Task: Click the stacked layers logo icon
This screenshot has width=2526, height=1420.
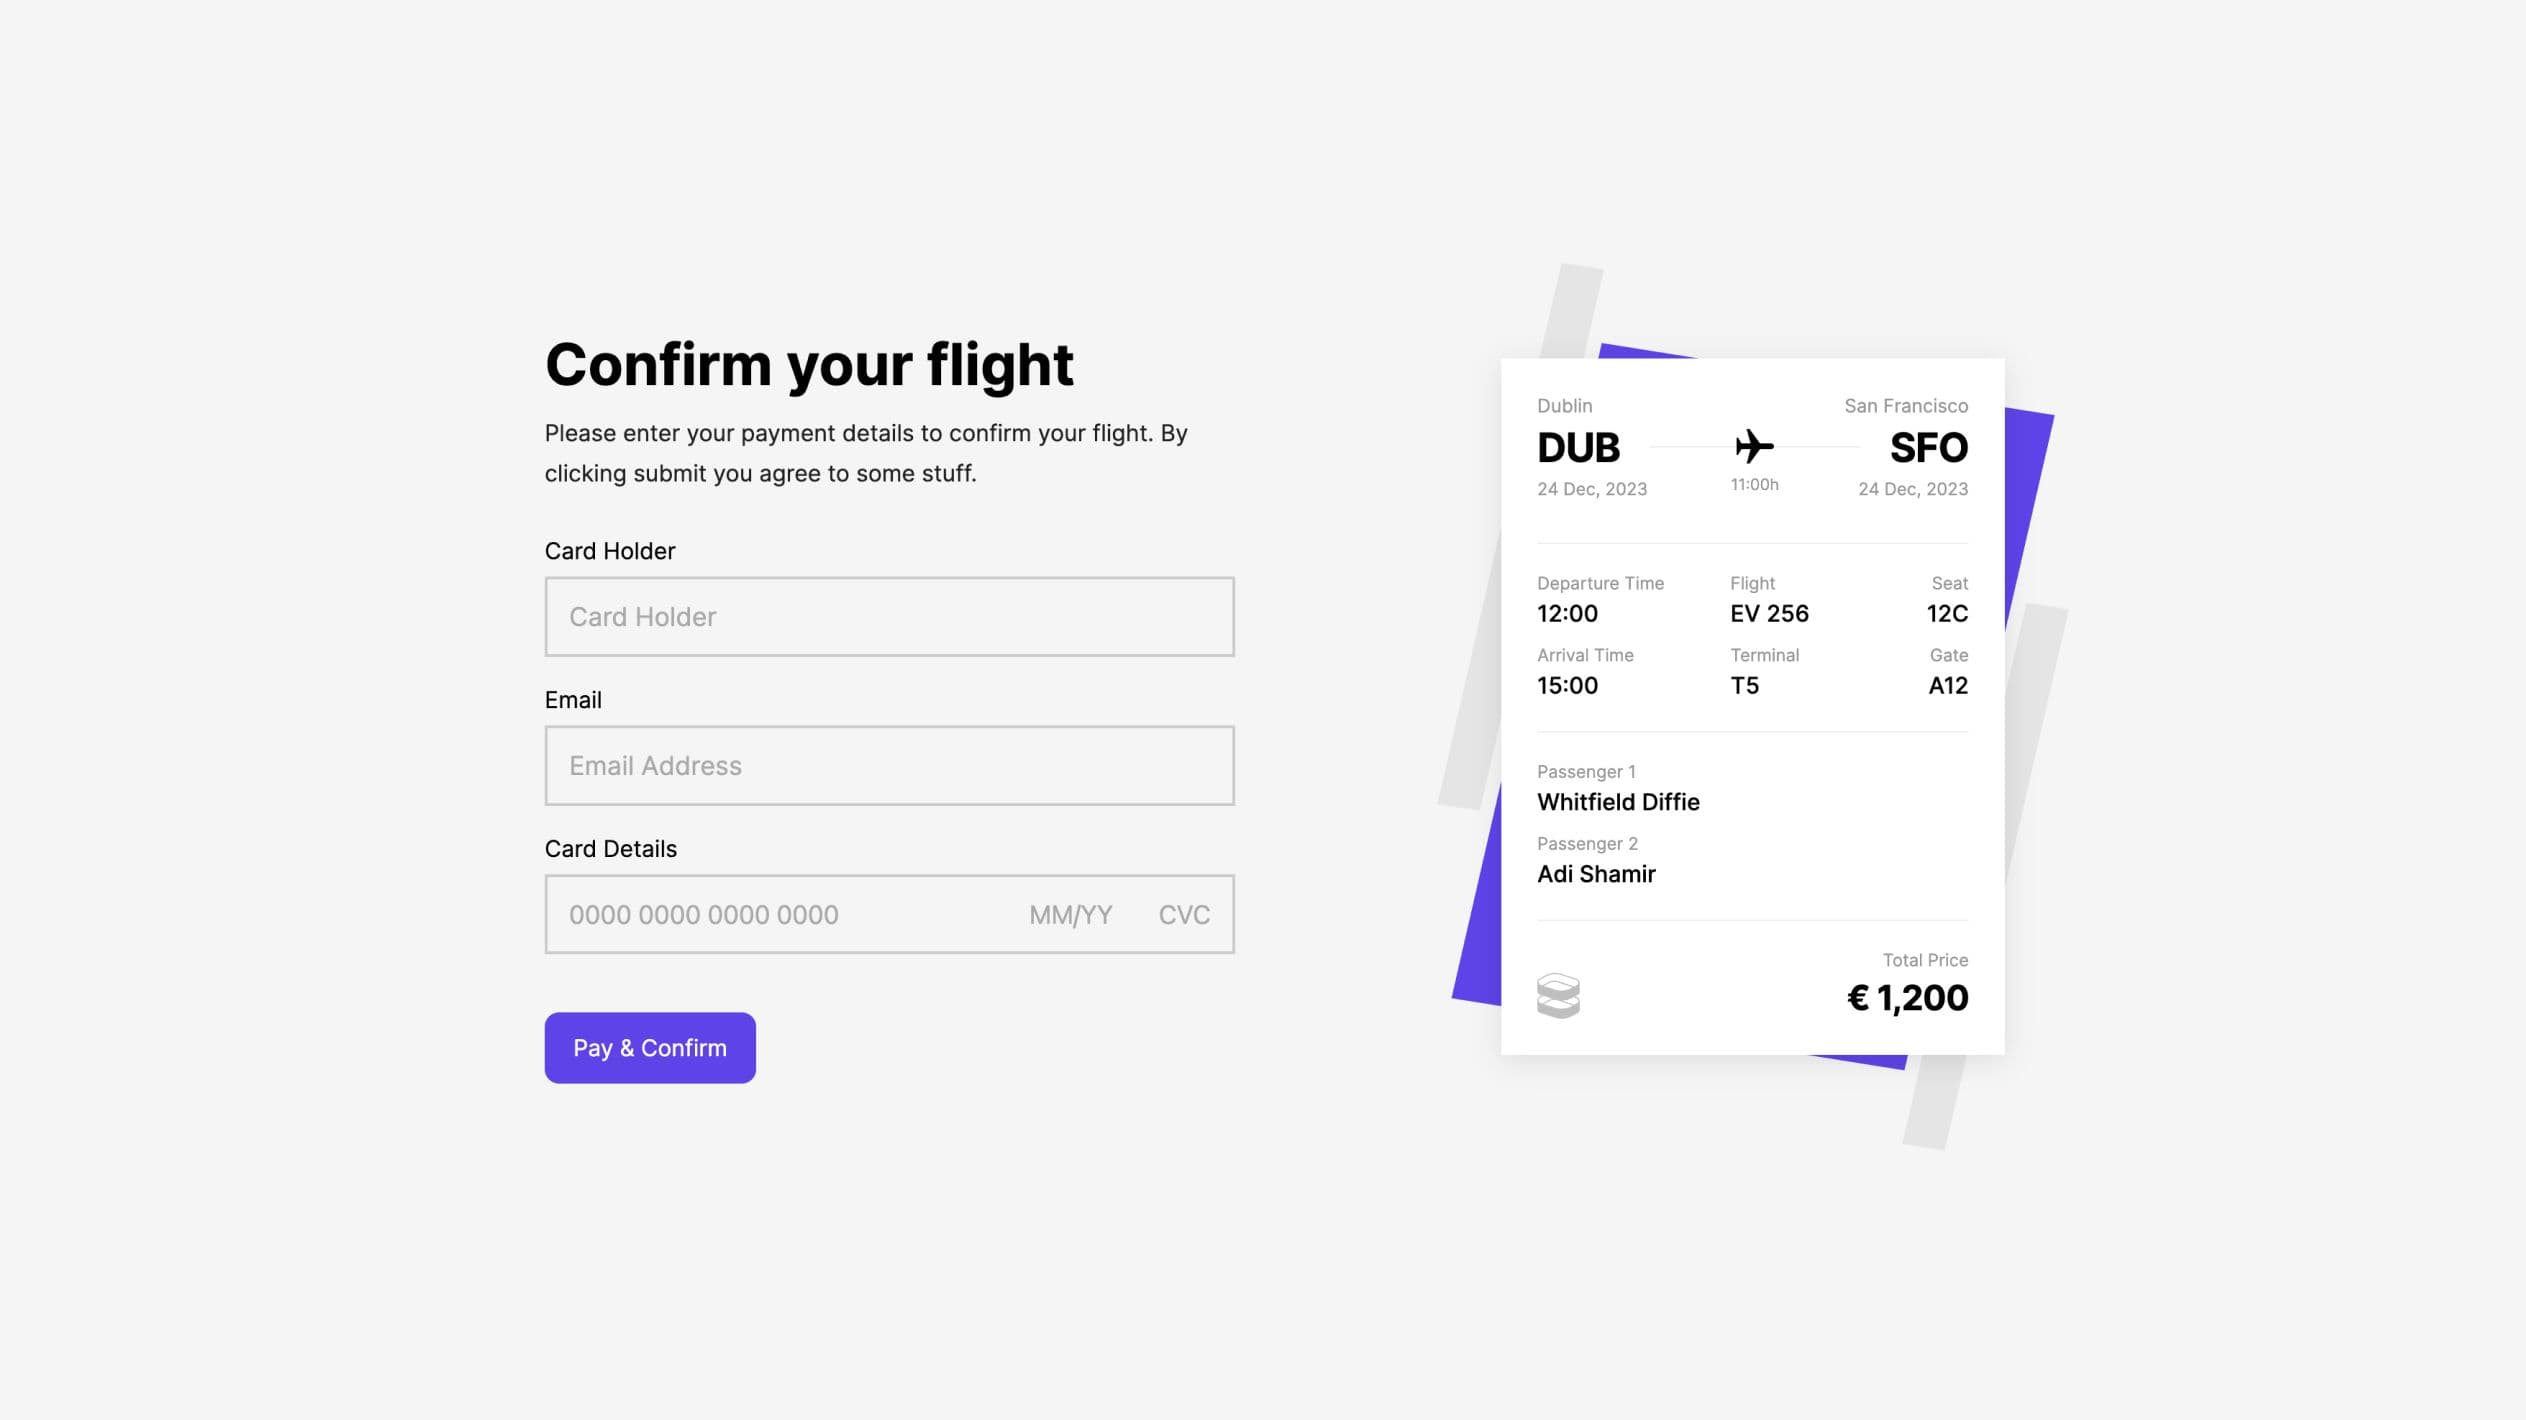Action: [x=1558, y=995]
